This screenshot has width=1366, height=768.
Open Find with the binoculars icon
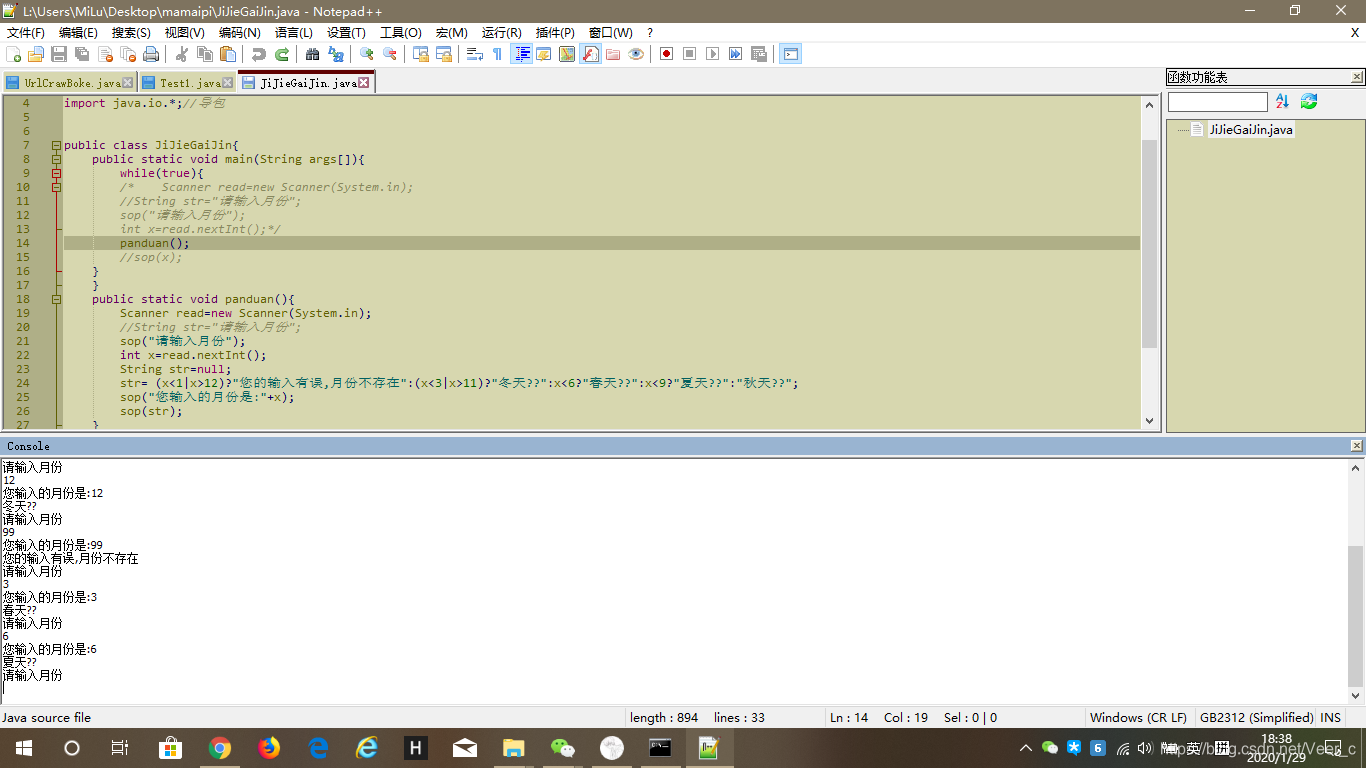pos(313,54)
